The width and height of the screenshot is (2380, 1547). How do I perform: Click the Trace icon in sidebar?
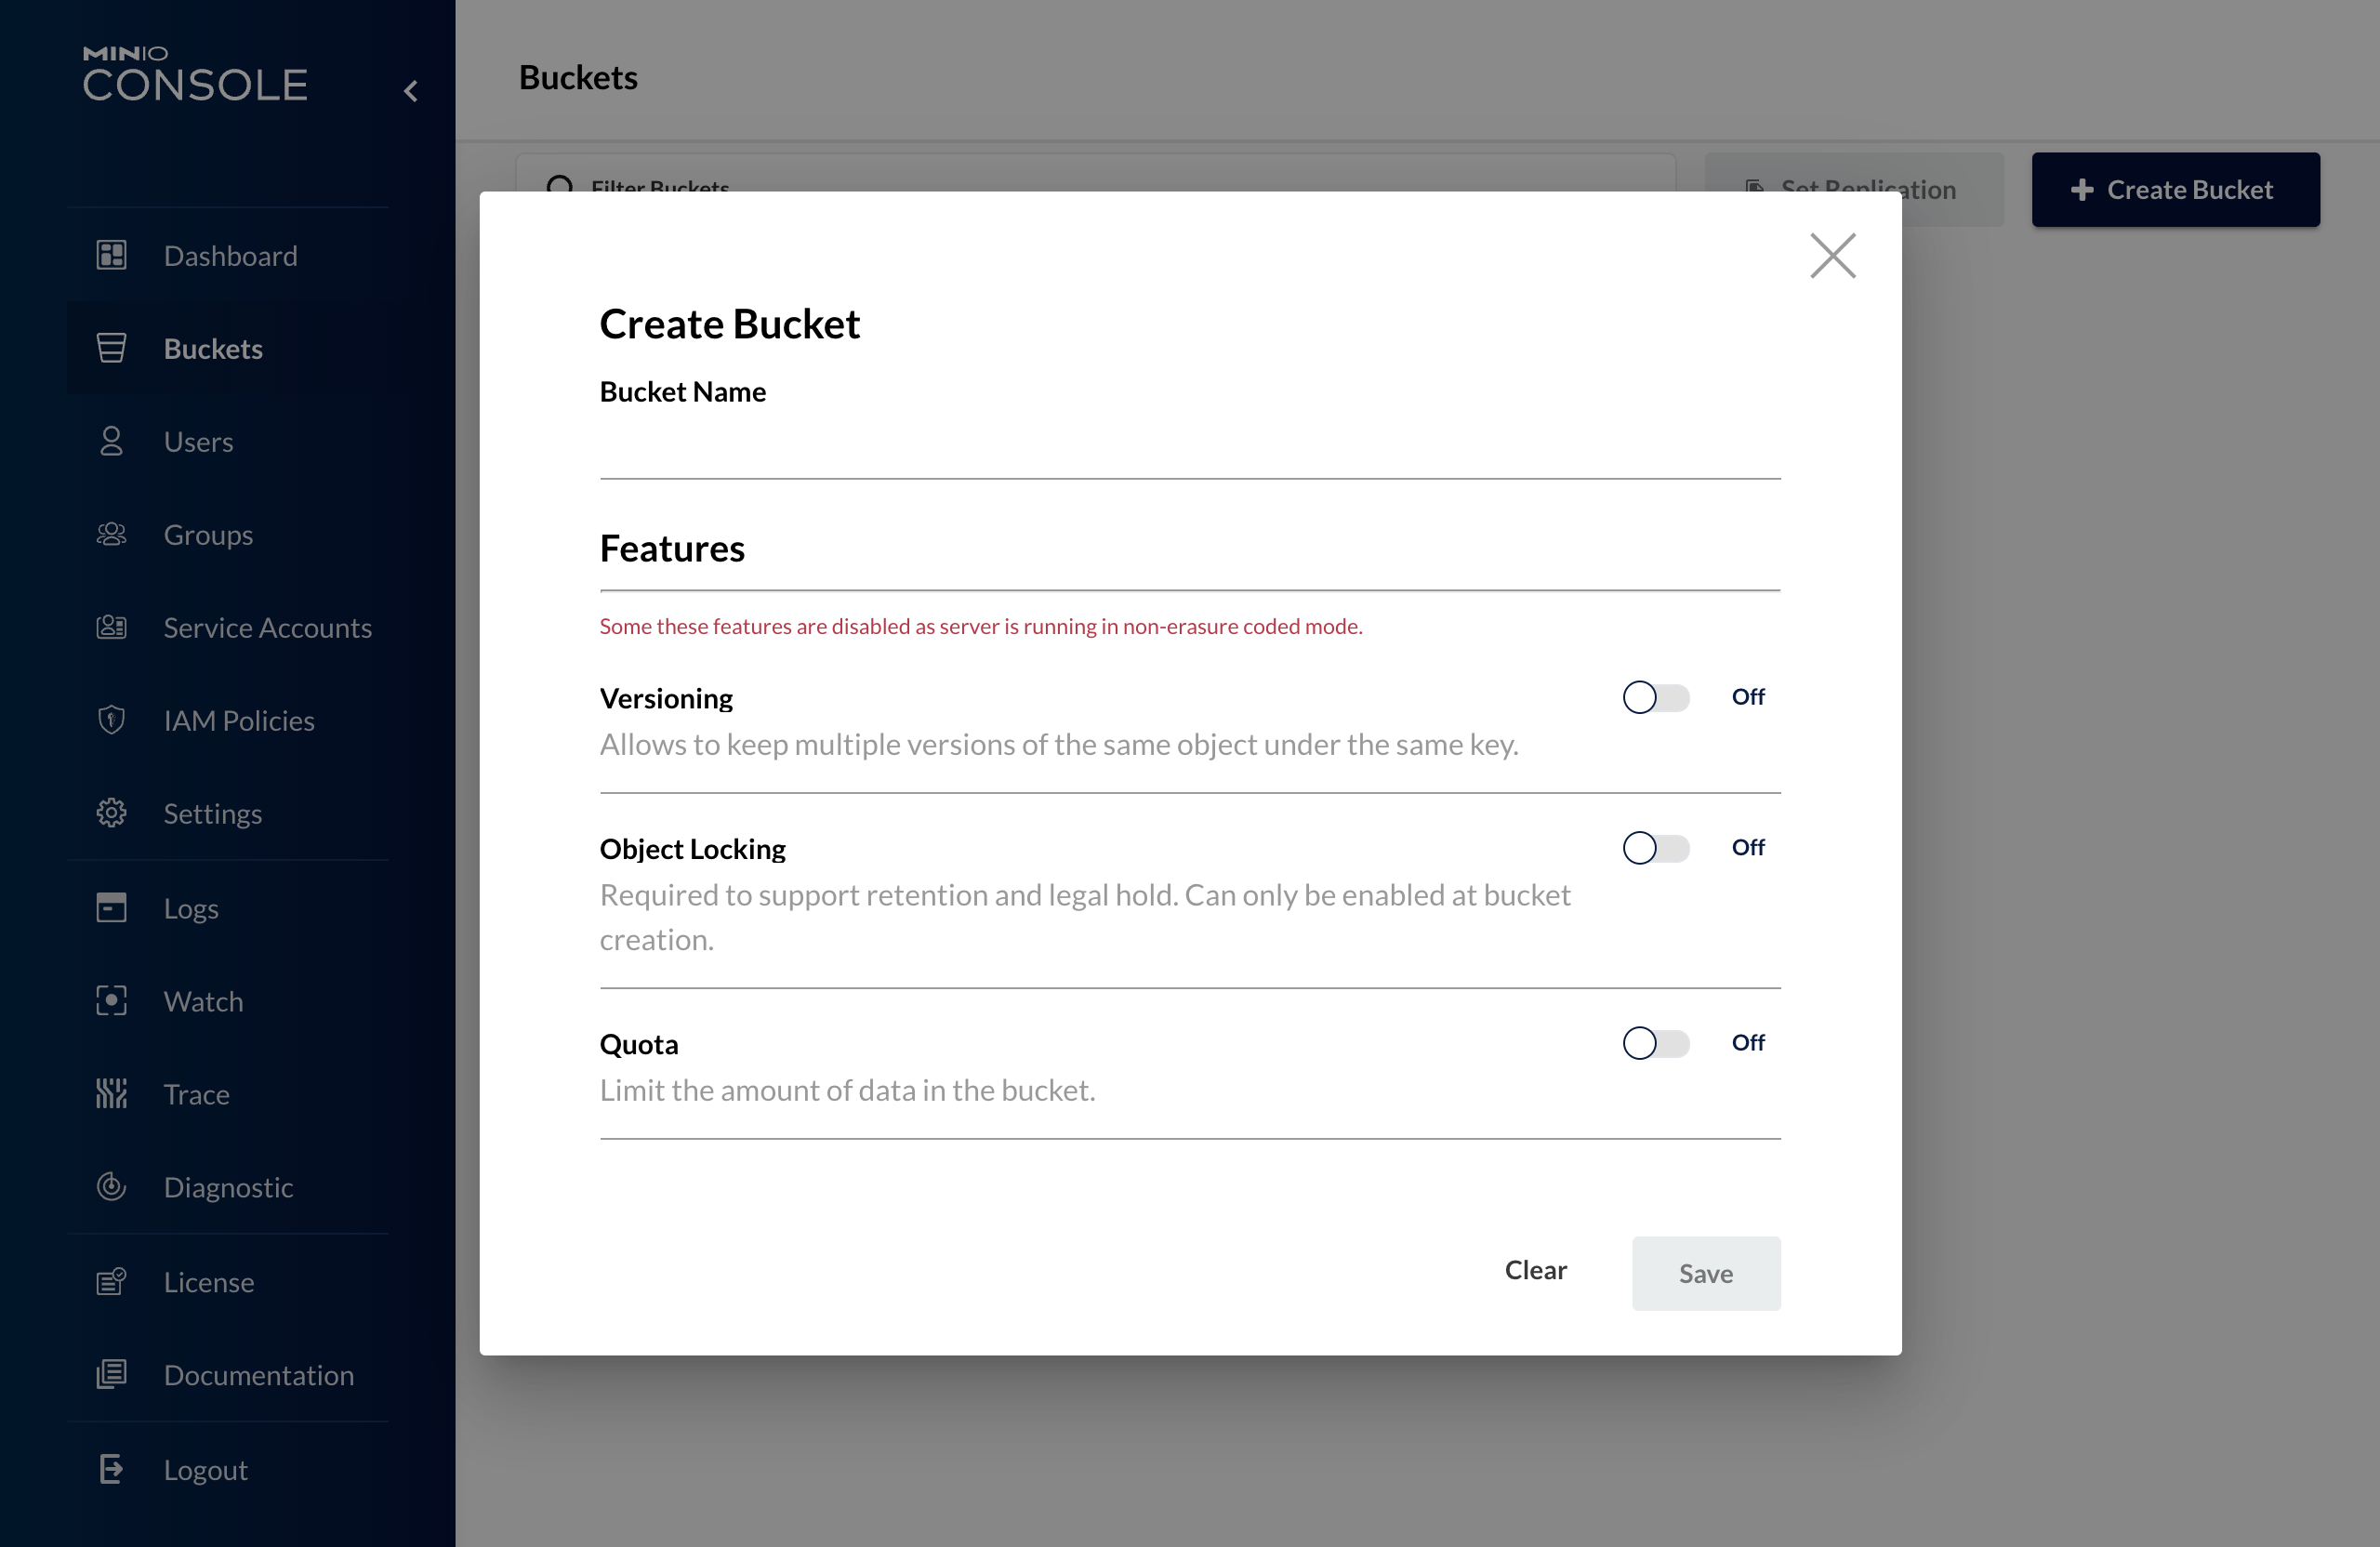pyautogui.click(x=111, y=1093)
